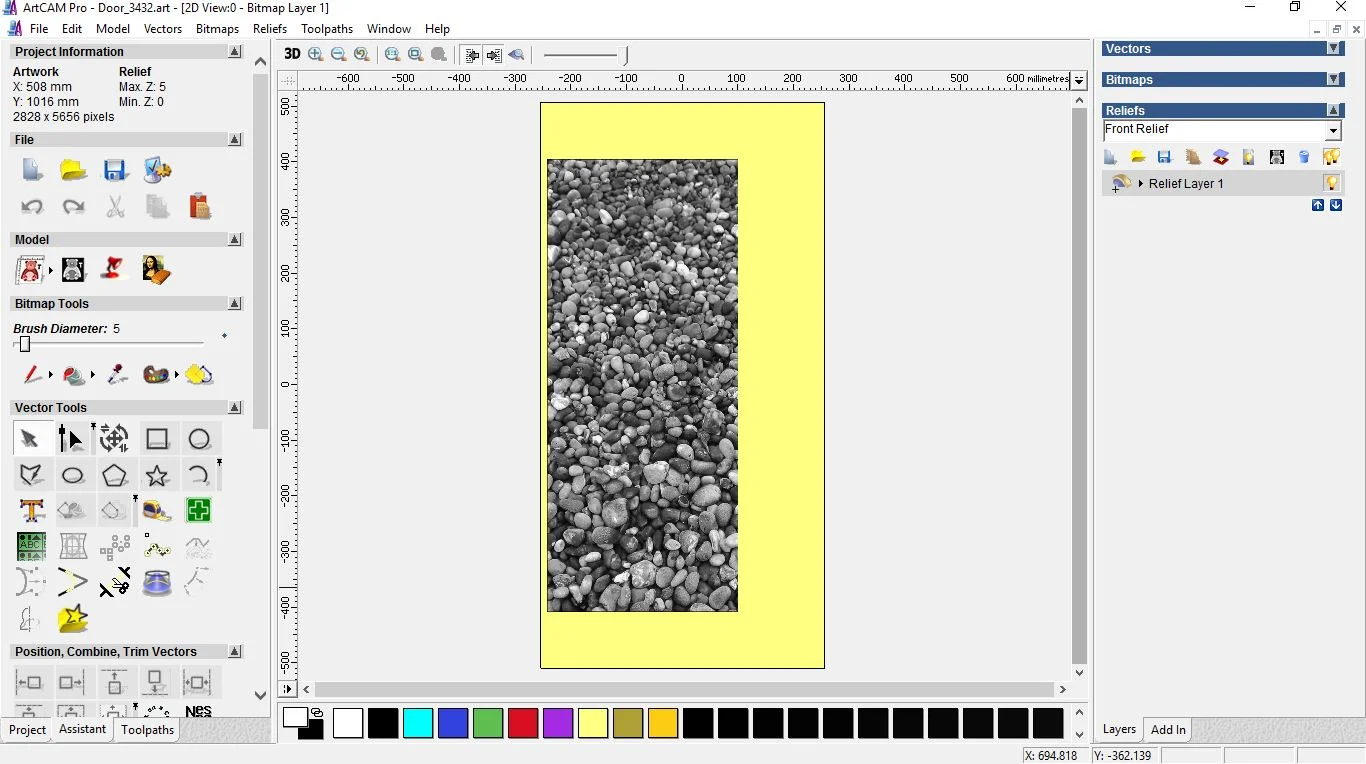Choose the Create Rectangle tool

pos(157,439)
